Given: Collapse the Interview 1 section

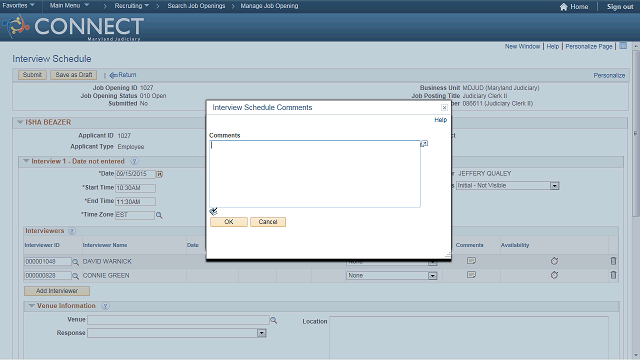Looking at the screenshot, I should pyautogui.click(x=26, y=161).
